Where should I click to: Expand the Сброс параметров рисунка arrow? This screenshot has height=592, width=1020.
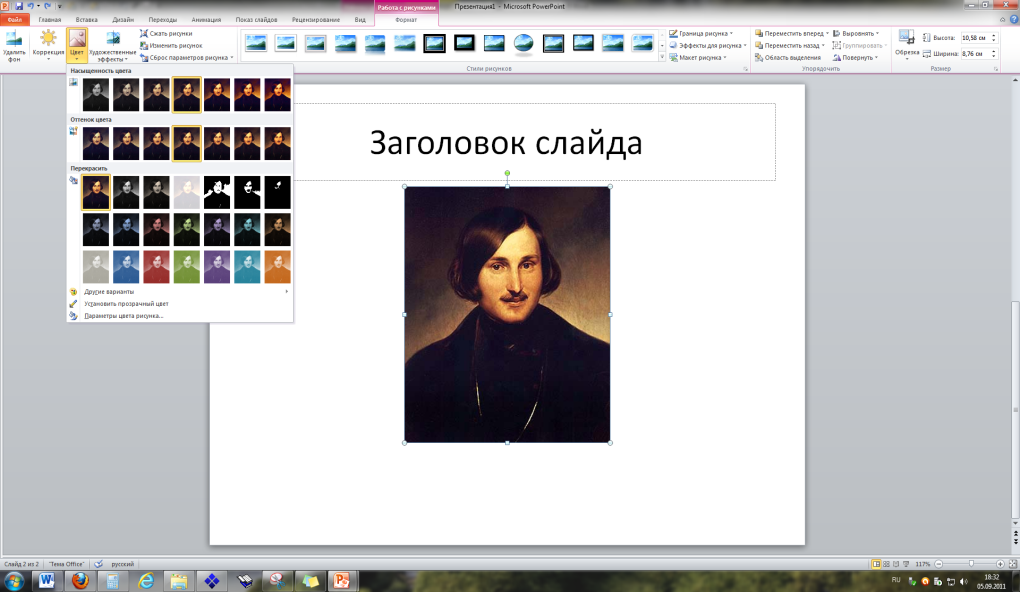tap(232, 57)
